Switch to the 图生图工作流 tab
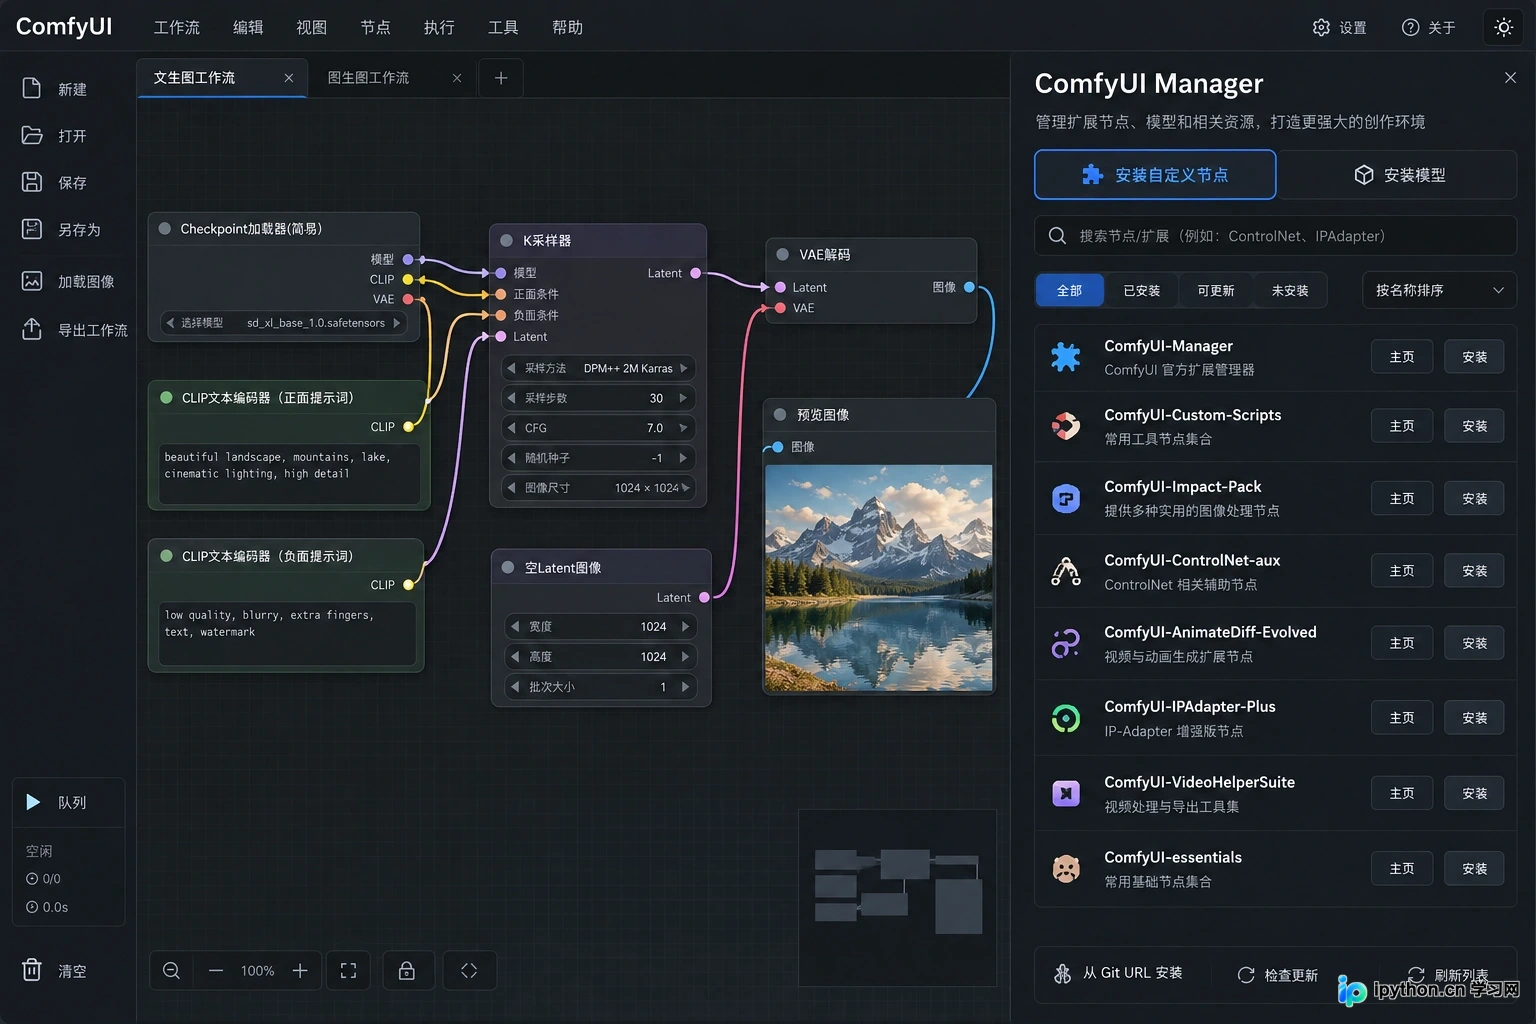1536x1024 pixels. tap(369, 78)
